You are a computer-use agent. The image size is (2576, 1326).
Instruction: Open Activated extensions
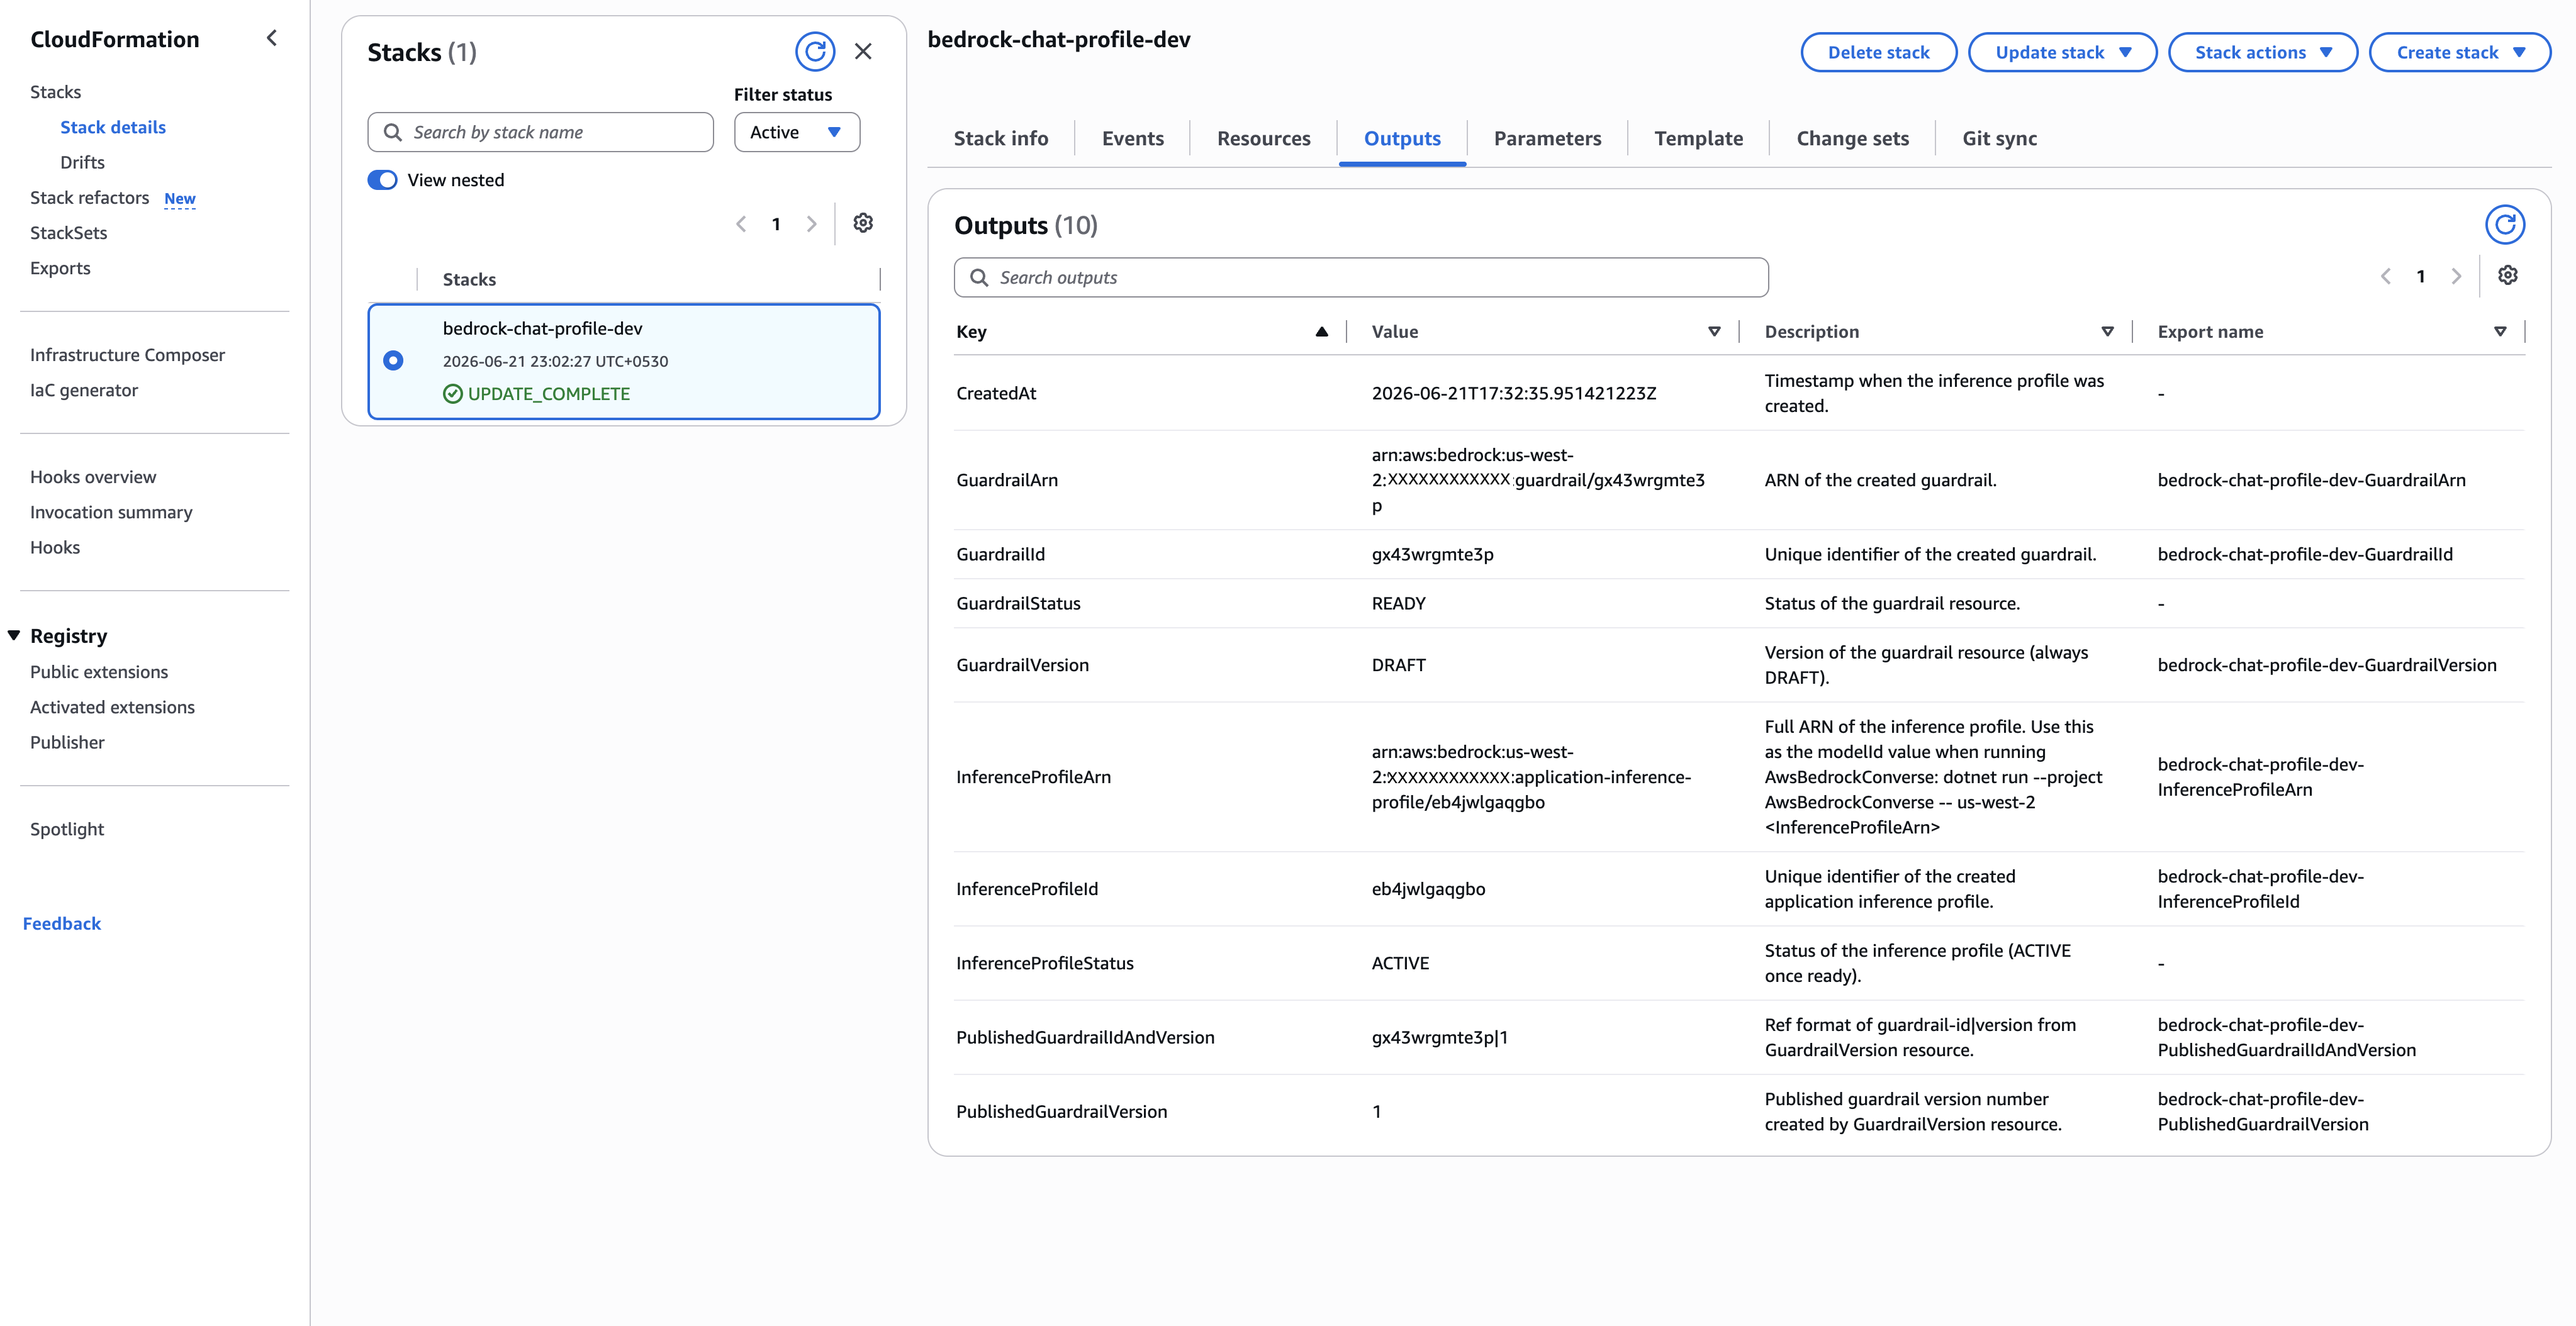click(112, 707)
